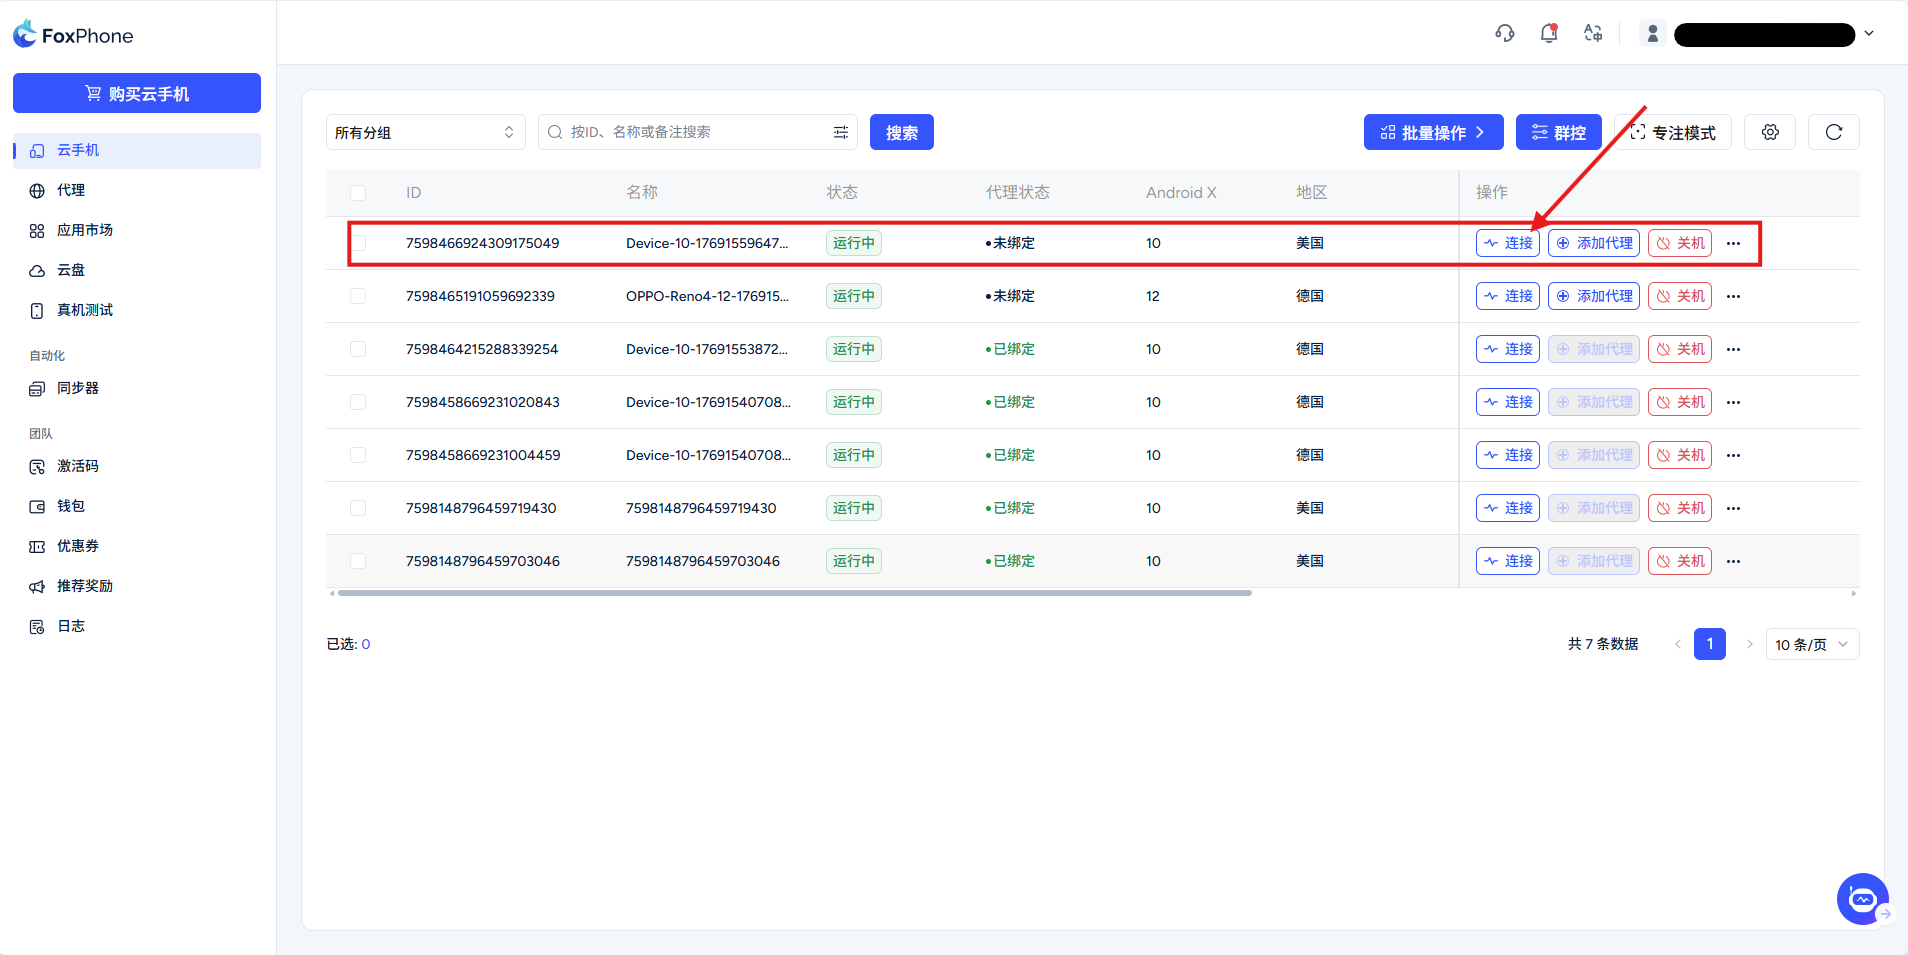Click the language translation icon
Screen dimensions: 1908x955
(1593, 34)
